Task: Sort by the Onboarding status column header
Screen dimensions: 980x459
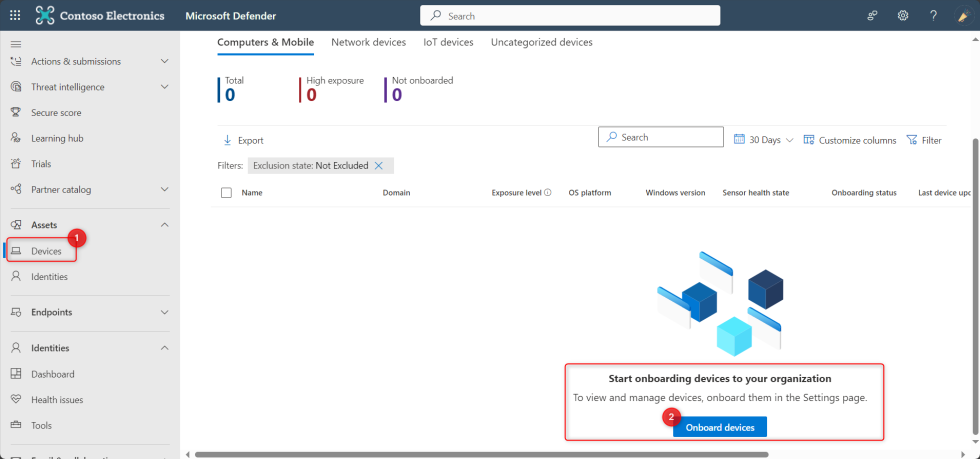Action: pos(864,193)
